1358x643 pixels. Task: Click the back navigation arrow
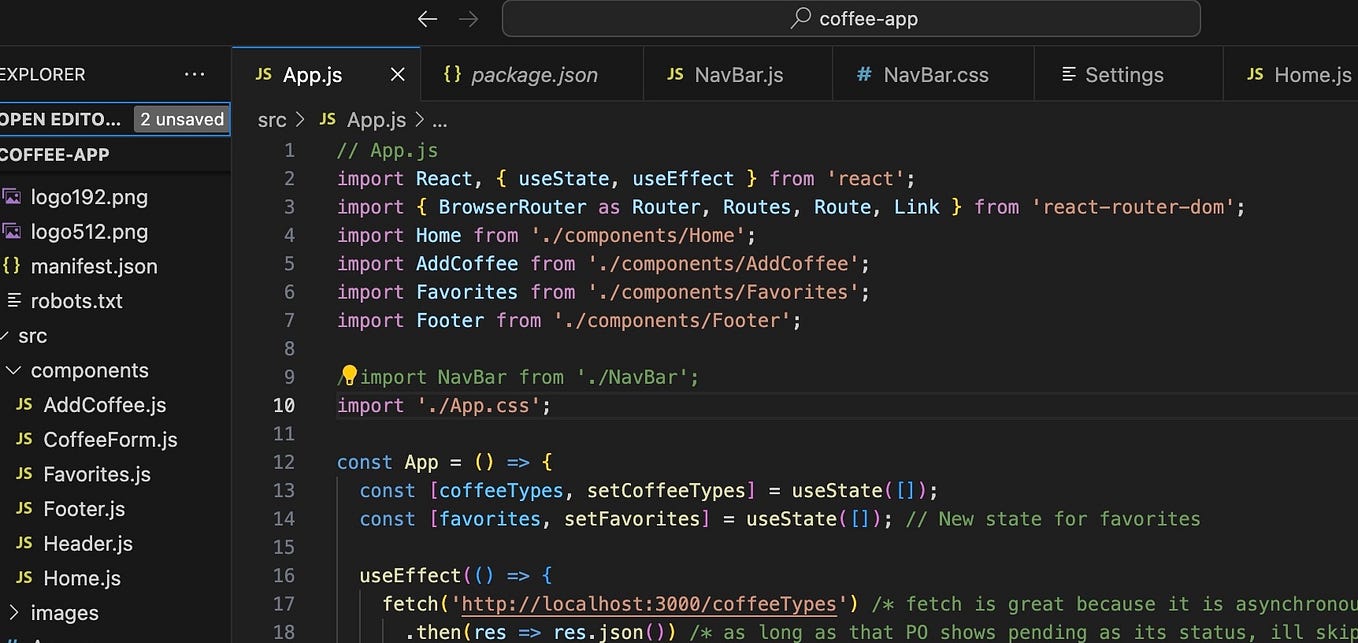point(428,19)
